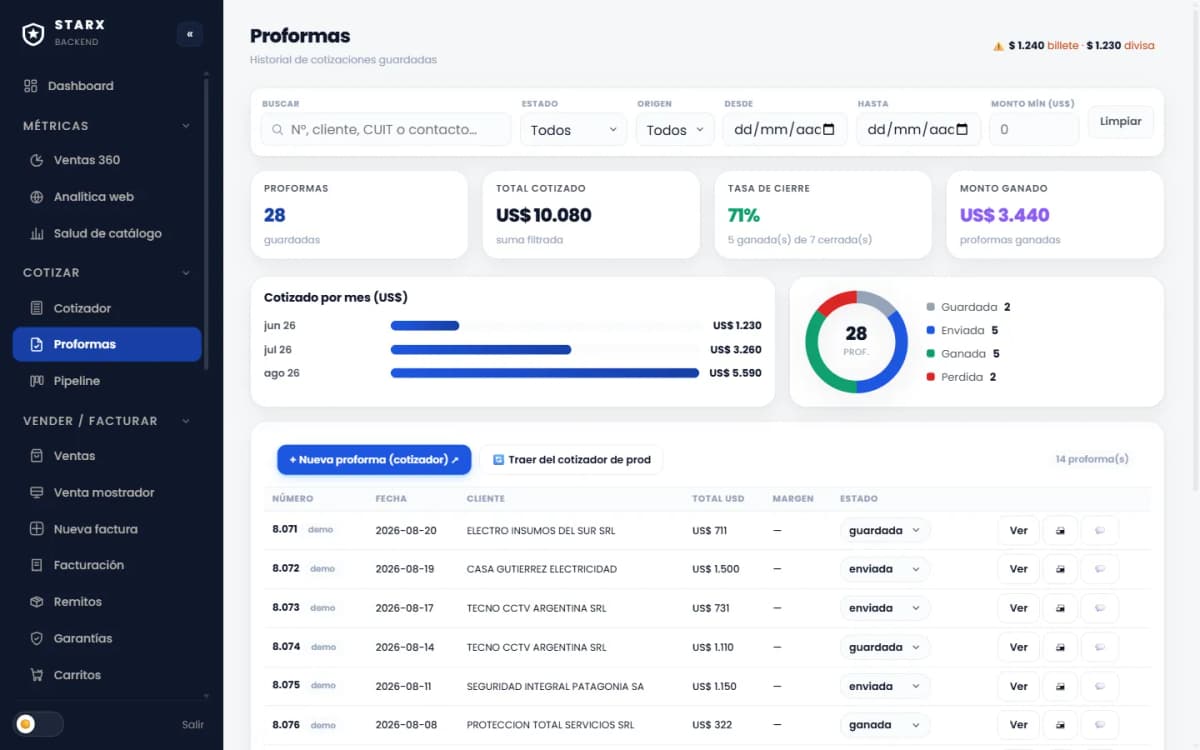This screenshot has width=1200, height=750.
Task: Click the ago 26 bar in Cotizado por mes
Action: pyautogui.click(x=544, y=373)
